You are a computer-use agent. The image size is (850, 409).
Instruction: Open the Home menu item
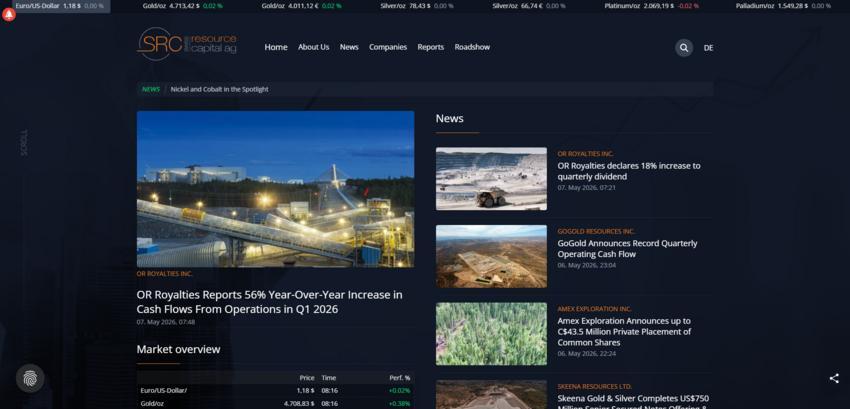click(276, 47)
